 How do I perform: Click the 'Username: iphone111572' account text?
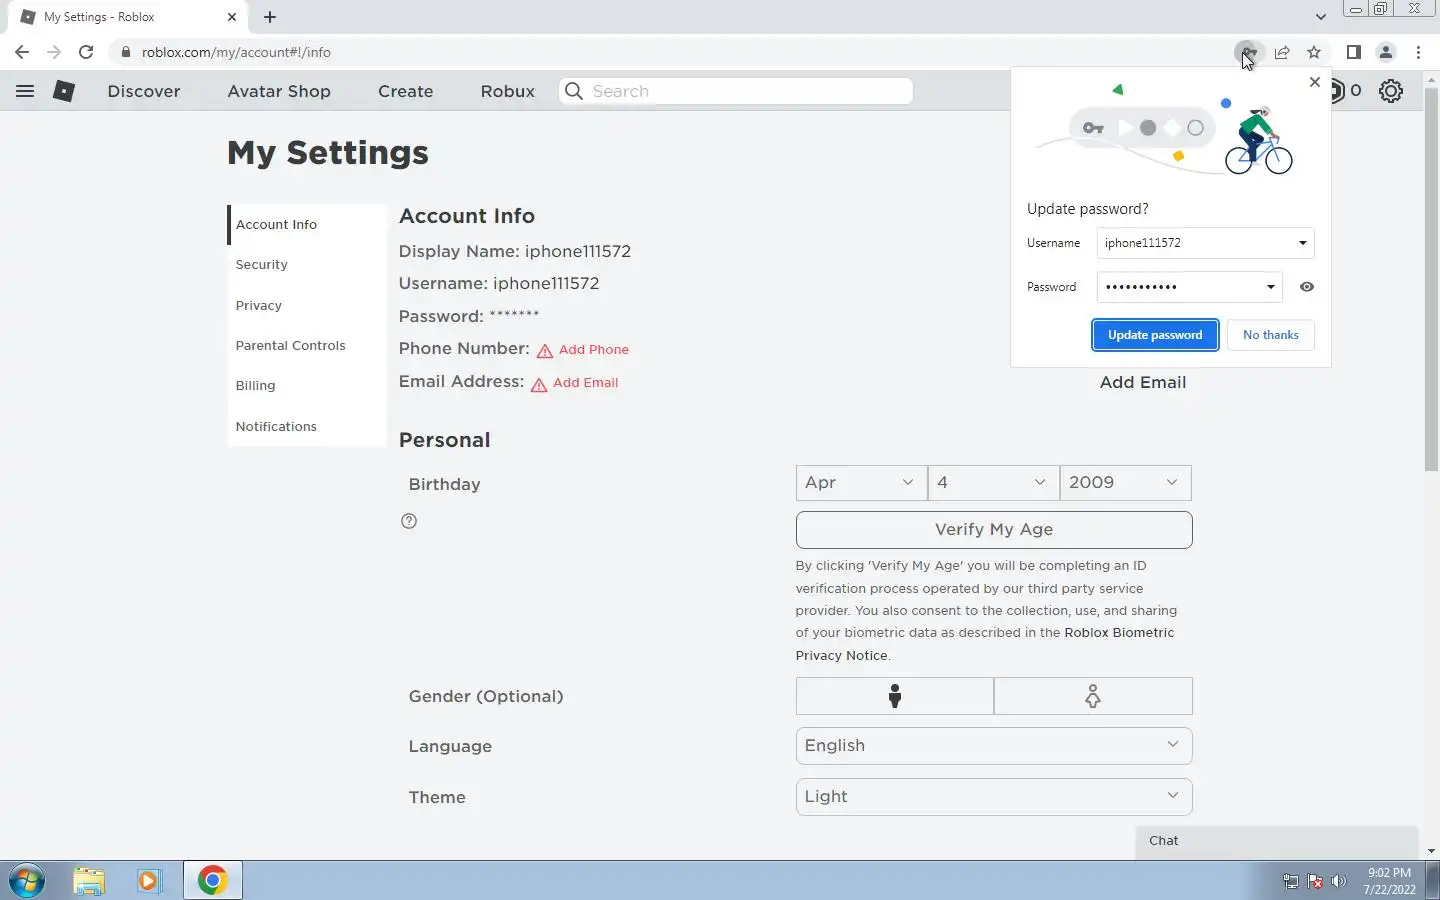click(499, 284)
